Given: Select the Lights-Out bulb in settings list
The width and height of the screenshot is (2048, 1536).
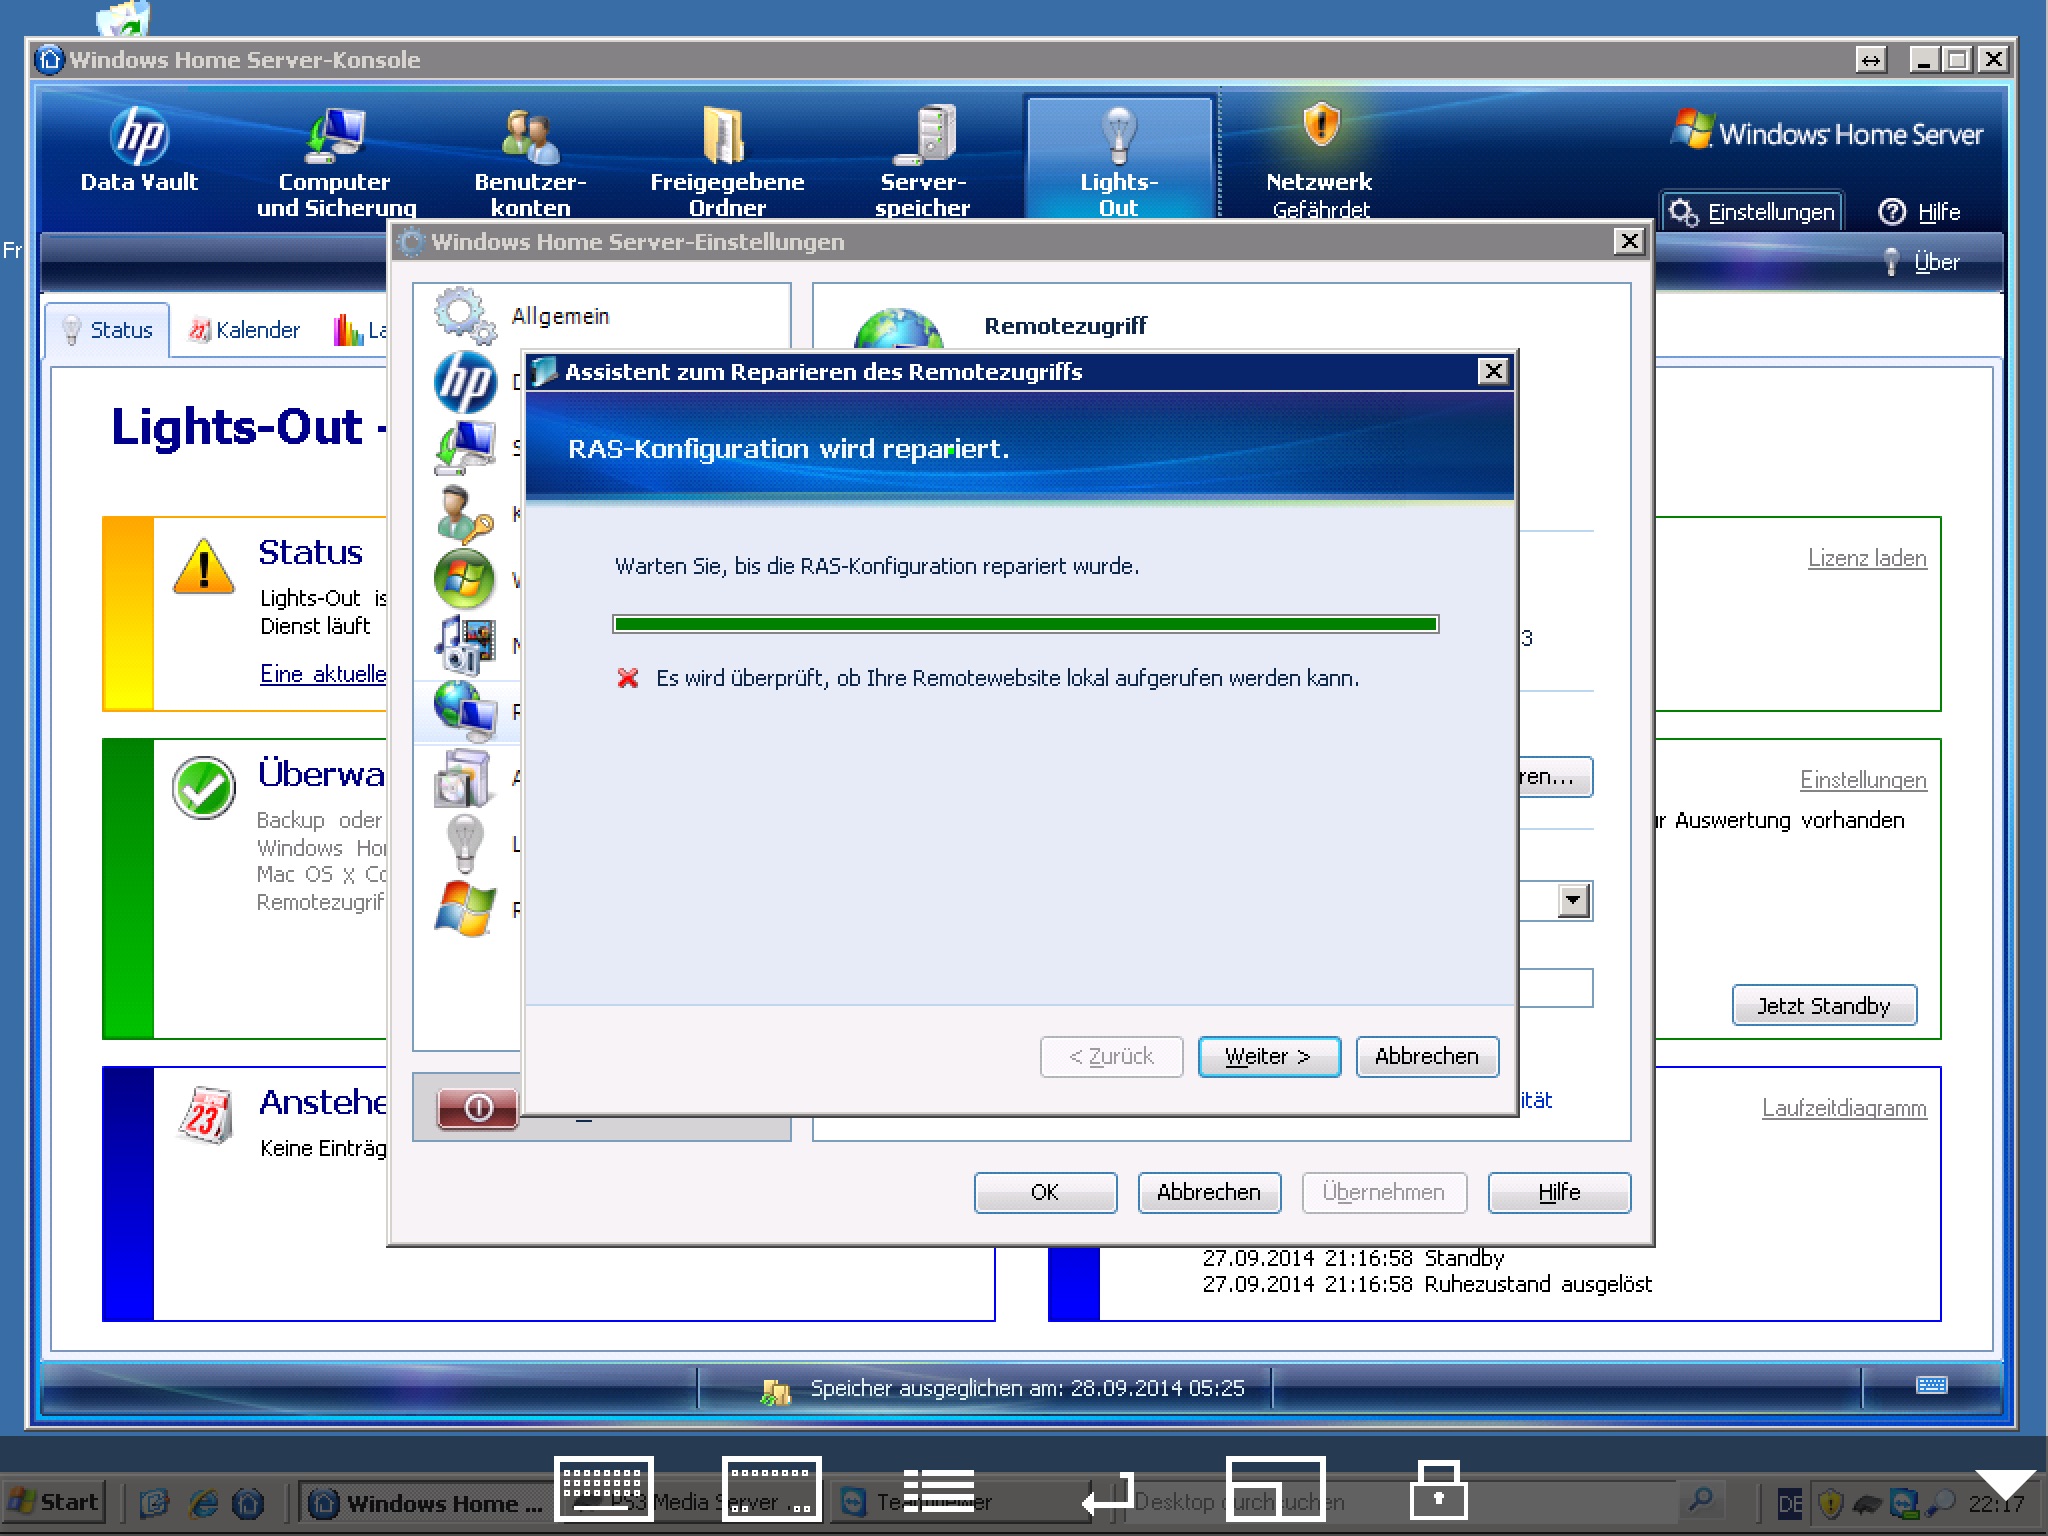Looking at the screenshot, I should click(x=465, y=843).
